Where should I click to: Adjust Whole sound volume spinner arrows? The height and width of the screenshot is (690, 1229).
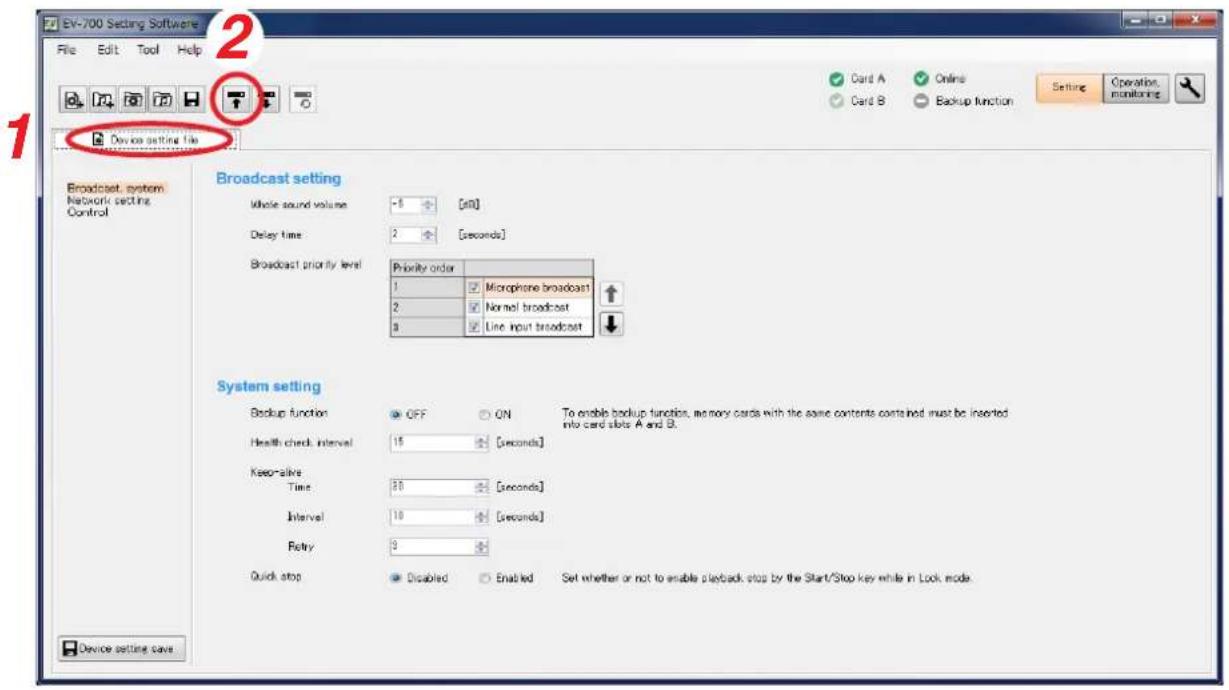click(x=431, y=204)
